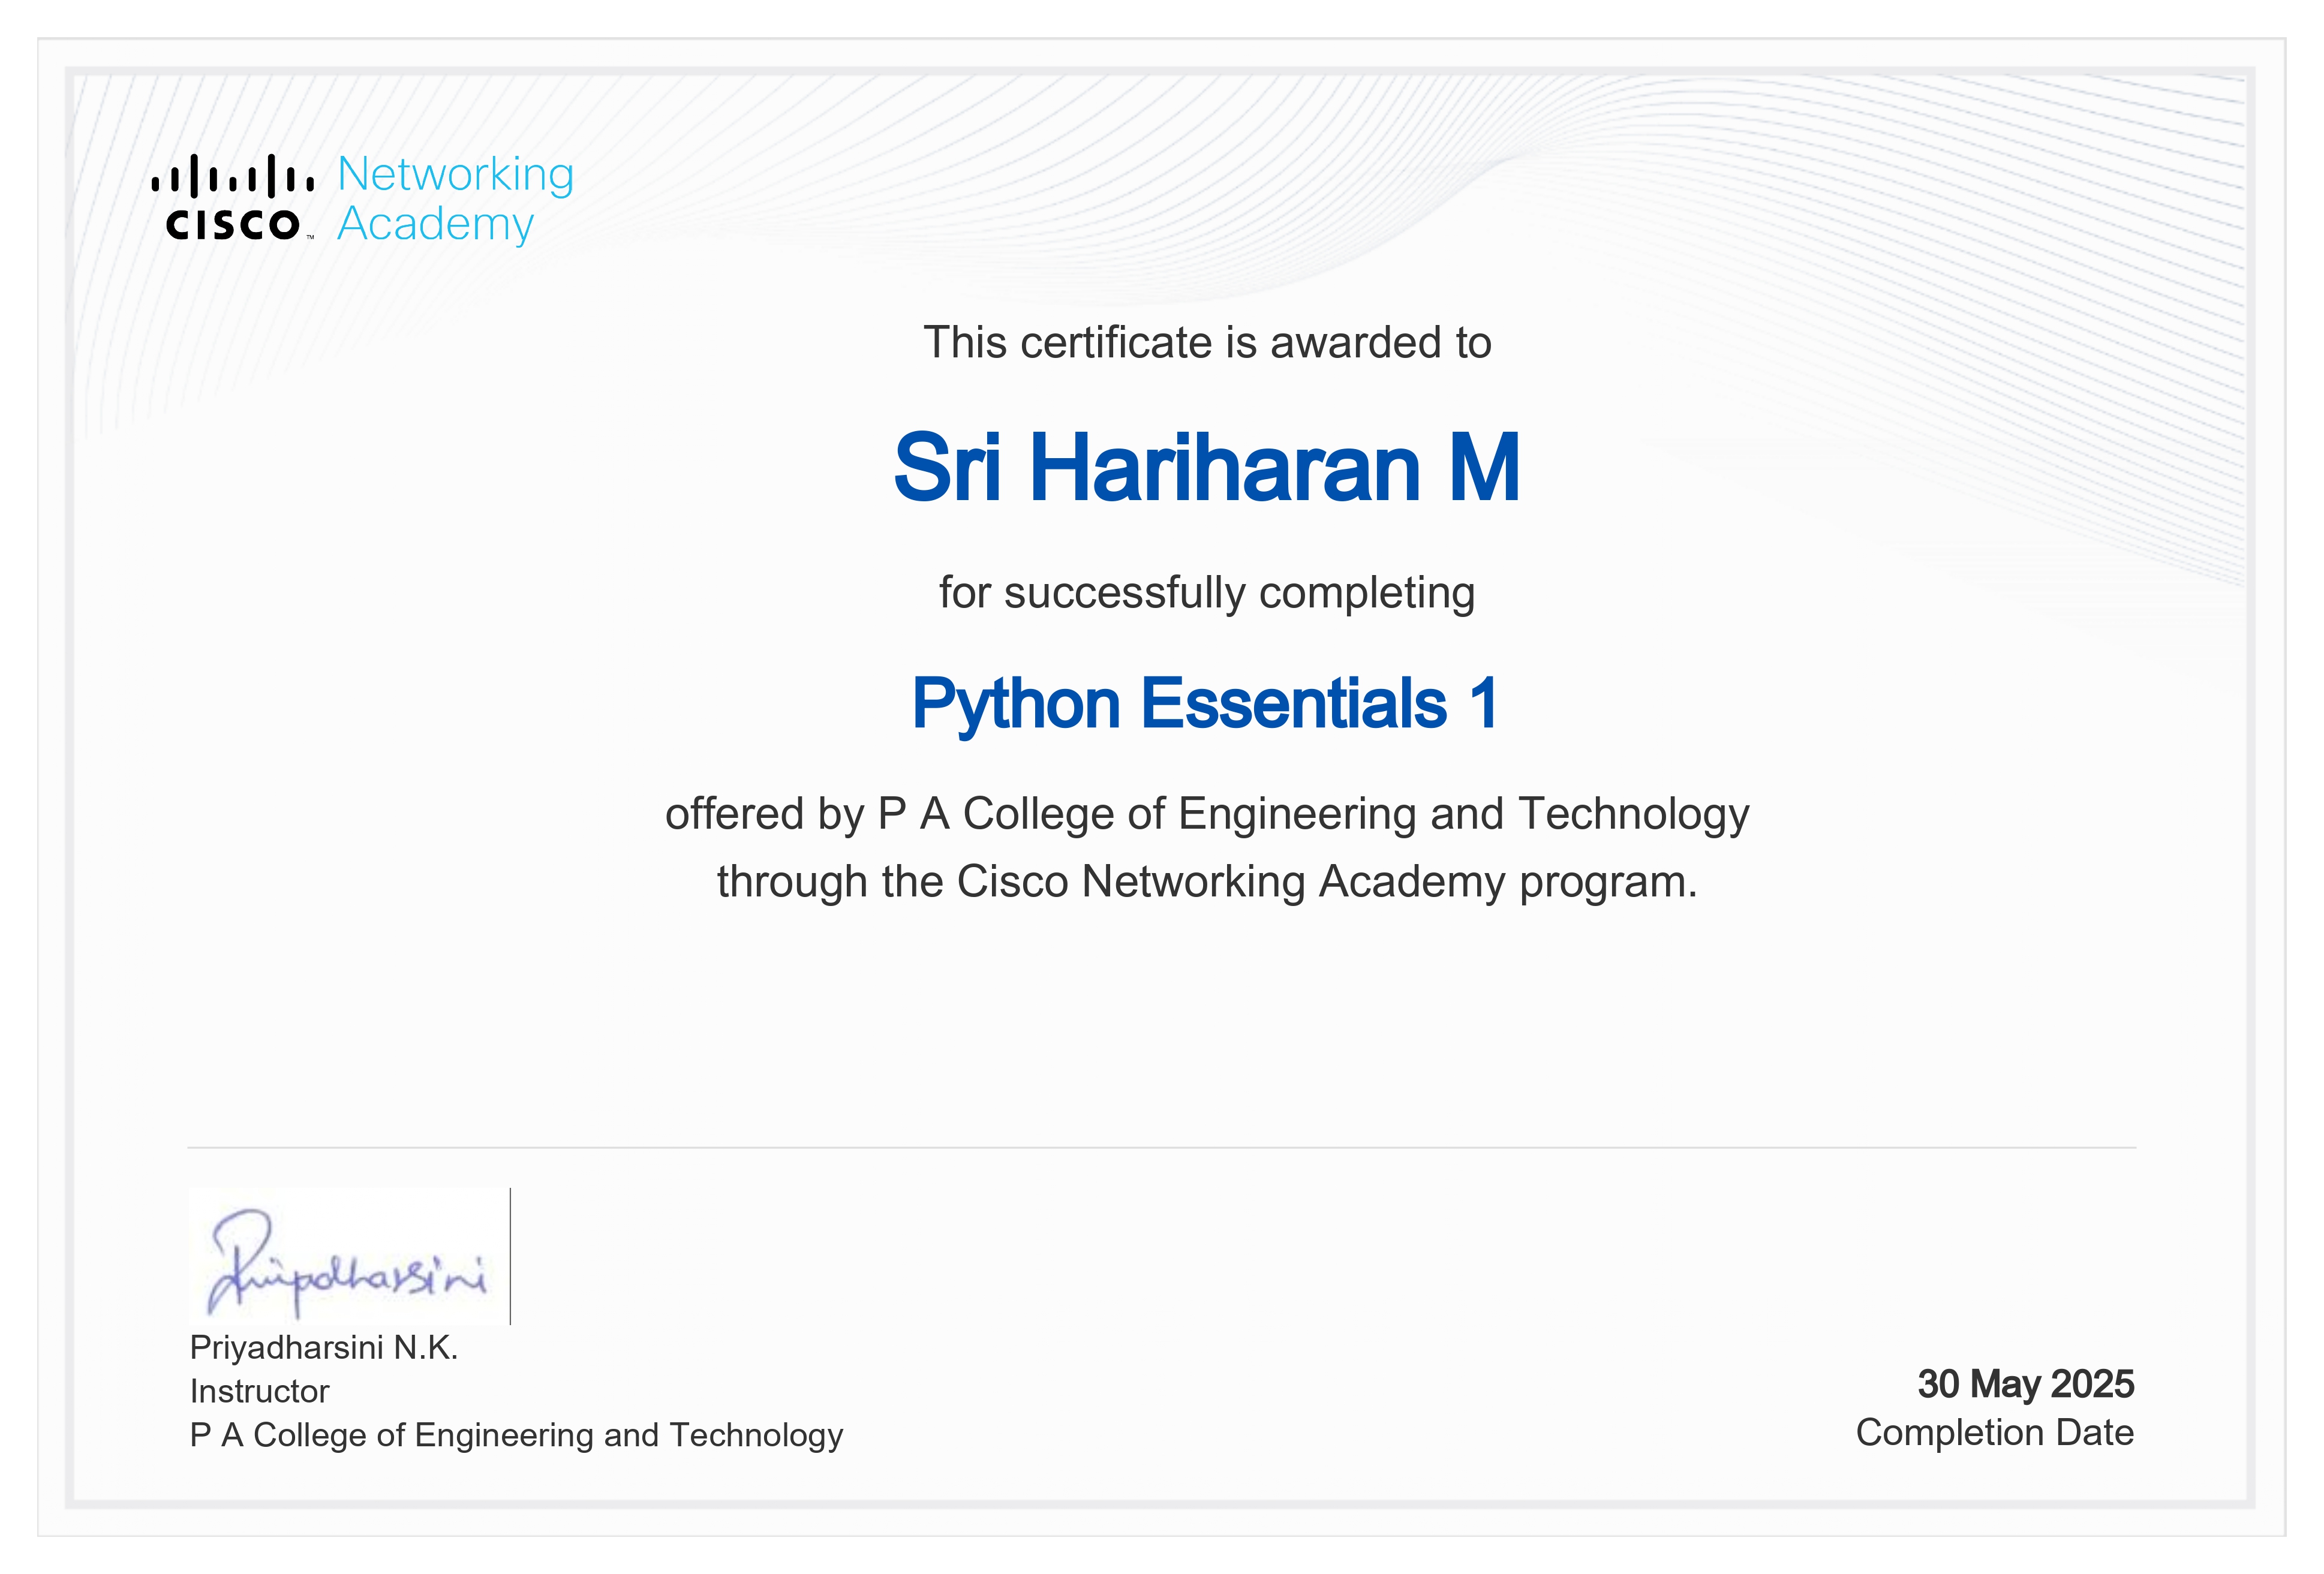Click the 'Instructor' title label
Screen dimensions: 2324x1574
[259, 1391]
